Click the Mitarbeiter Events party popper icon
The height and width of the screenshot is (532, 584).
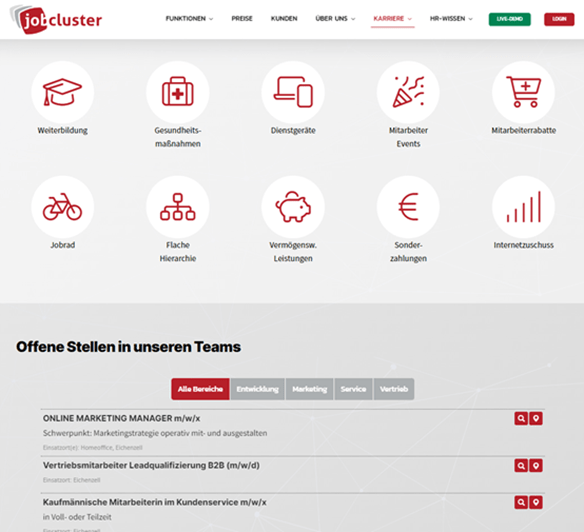click(408, 92)
